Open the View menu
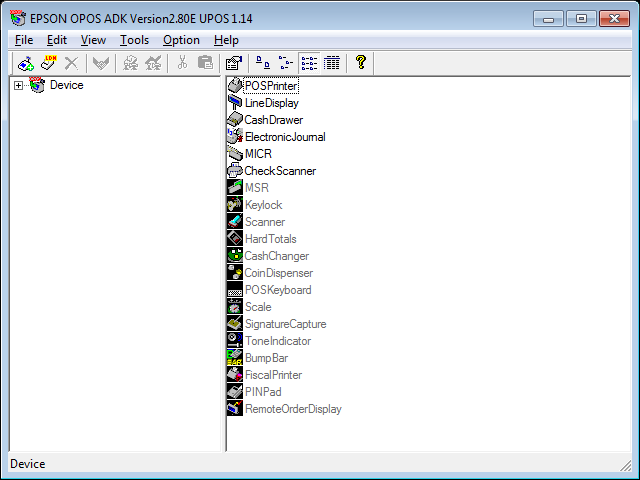640x480 pixels. pyautogui.click(x=93, y=40)
